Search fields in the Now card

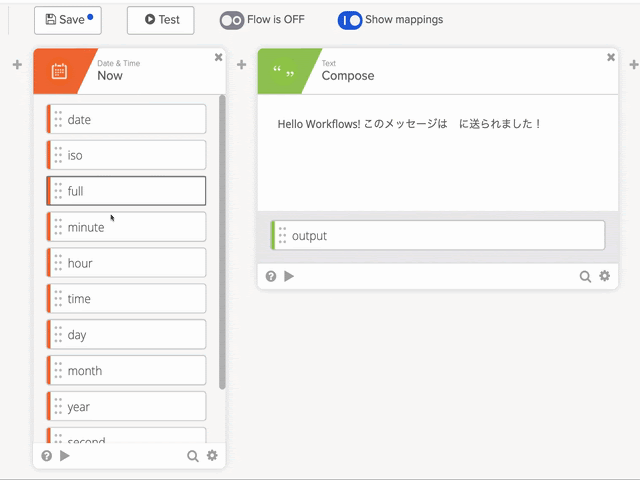point(193,456)
